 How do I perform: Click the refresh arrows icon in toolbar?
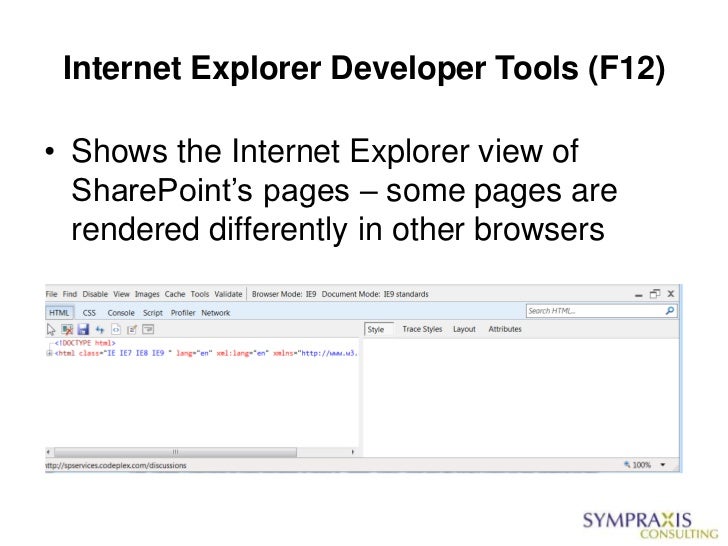[x=99, y=330]
